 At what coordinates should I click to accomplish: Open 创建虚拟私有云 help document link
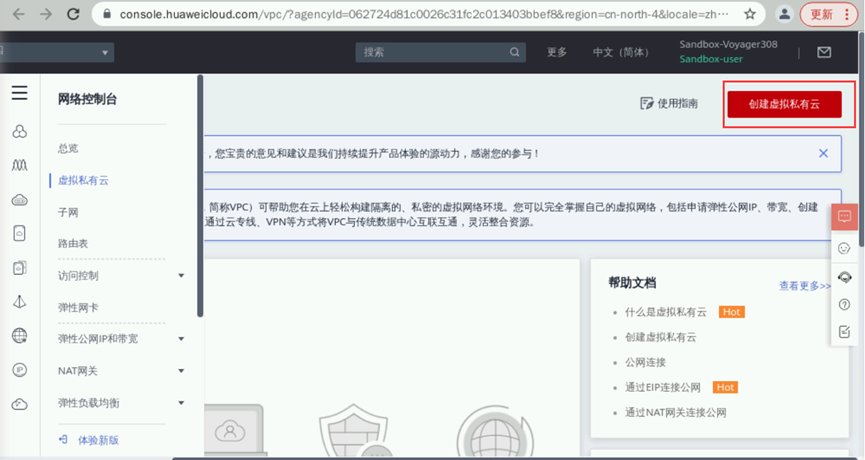click(x=660, y=337)
